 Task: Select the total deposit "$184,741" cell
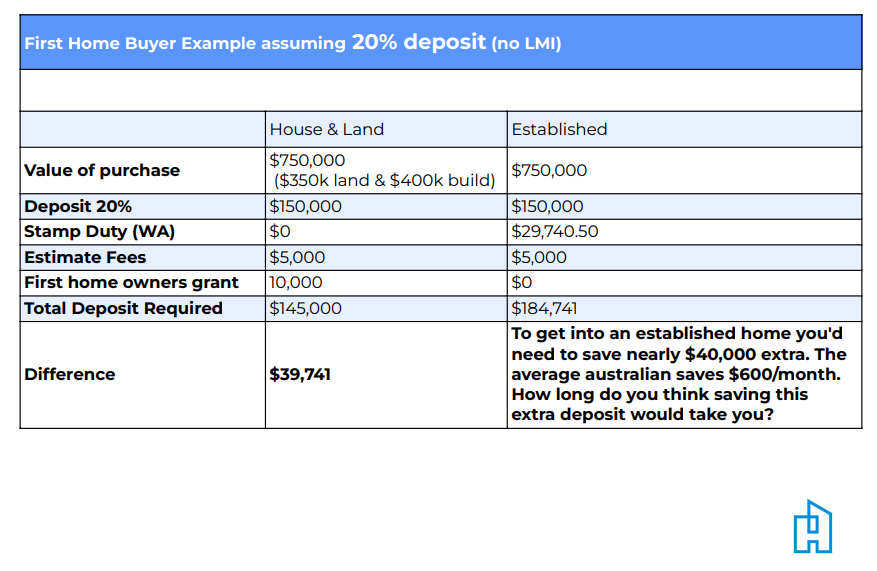685,308
